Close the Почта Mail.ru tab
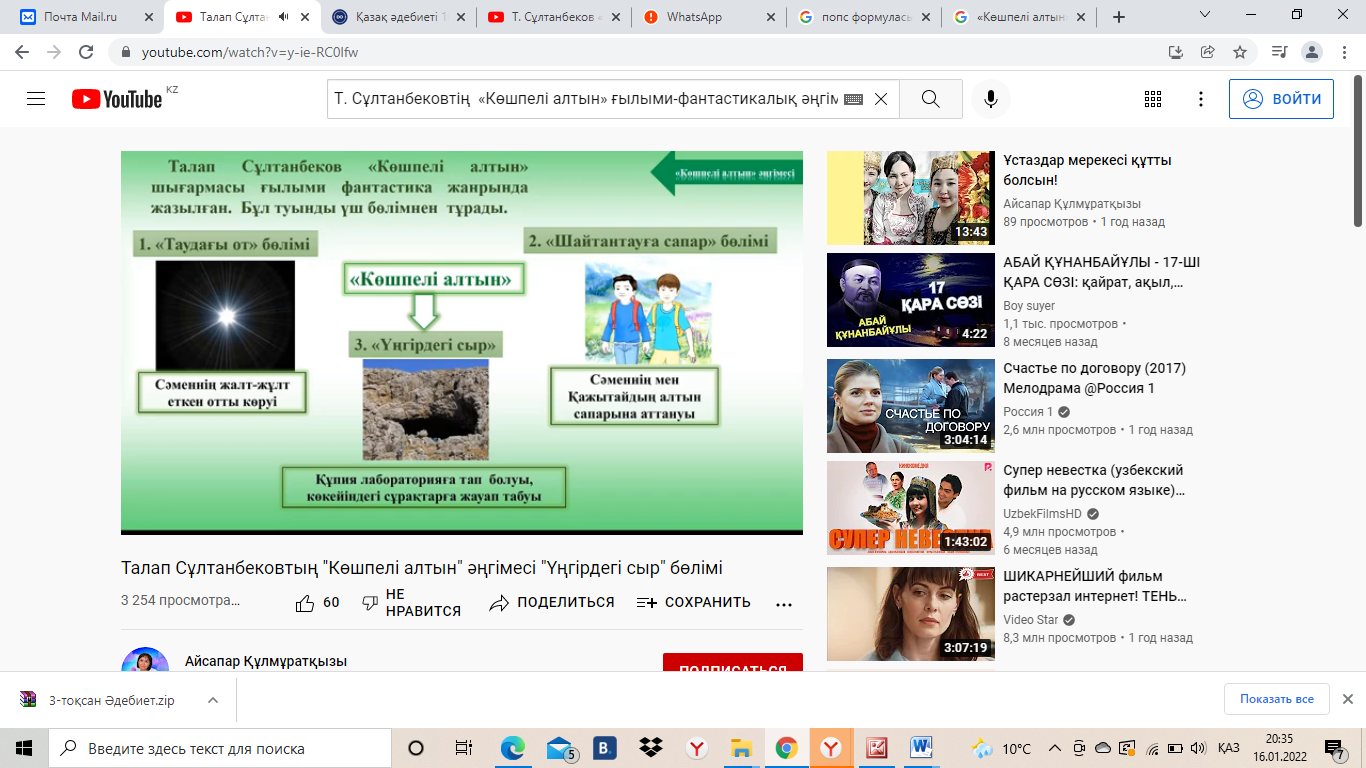 click(x=150, y=17)
